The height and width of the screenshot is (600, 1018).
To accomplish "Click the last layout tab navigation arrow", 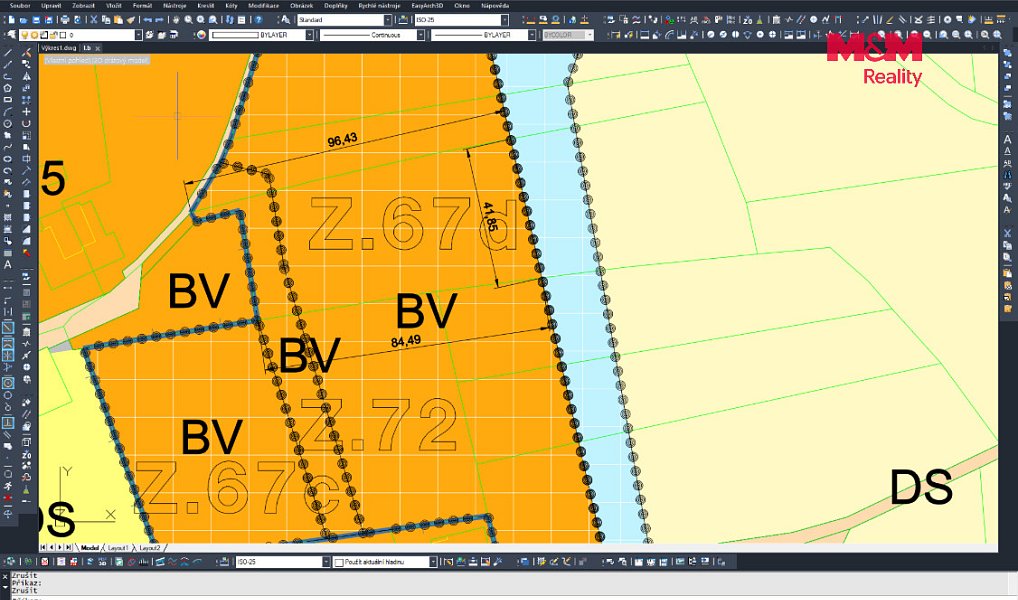I will tap(69, 548).
